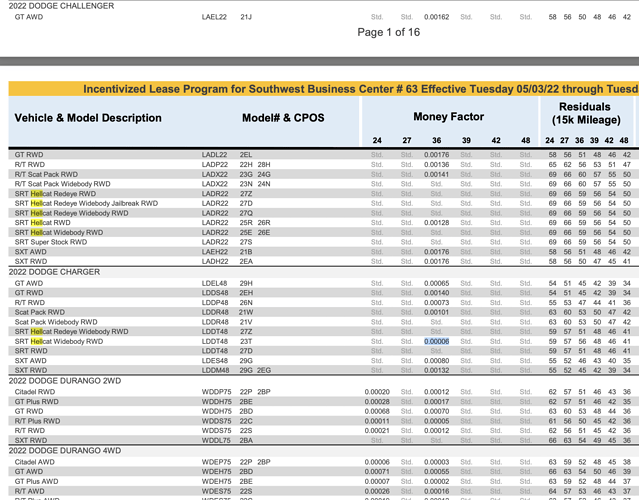Select the '2022 DODGE DURANGO 4WD' section heading

pos(65,451)
